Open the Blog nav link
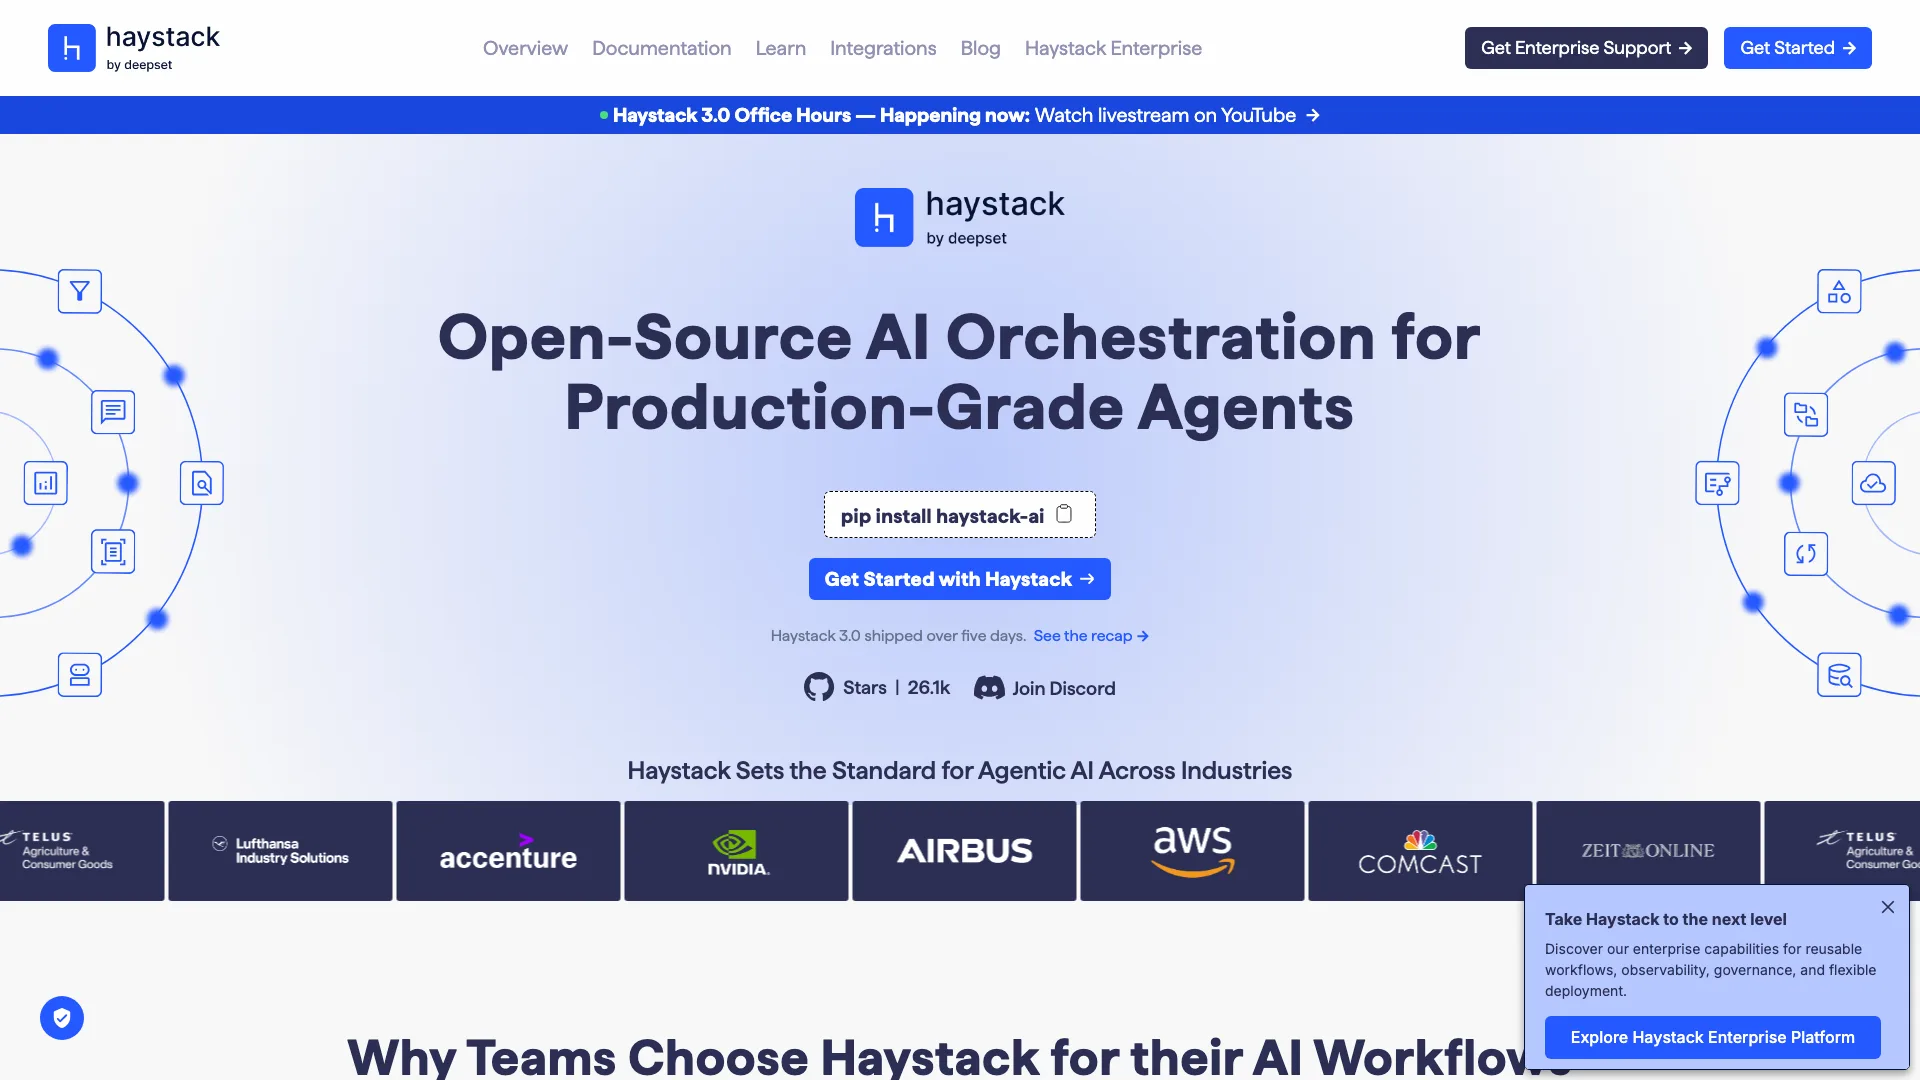1920x1080 pixels. 980,48
